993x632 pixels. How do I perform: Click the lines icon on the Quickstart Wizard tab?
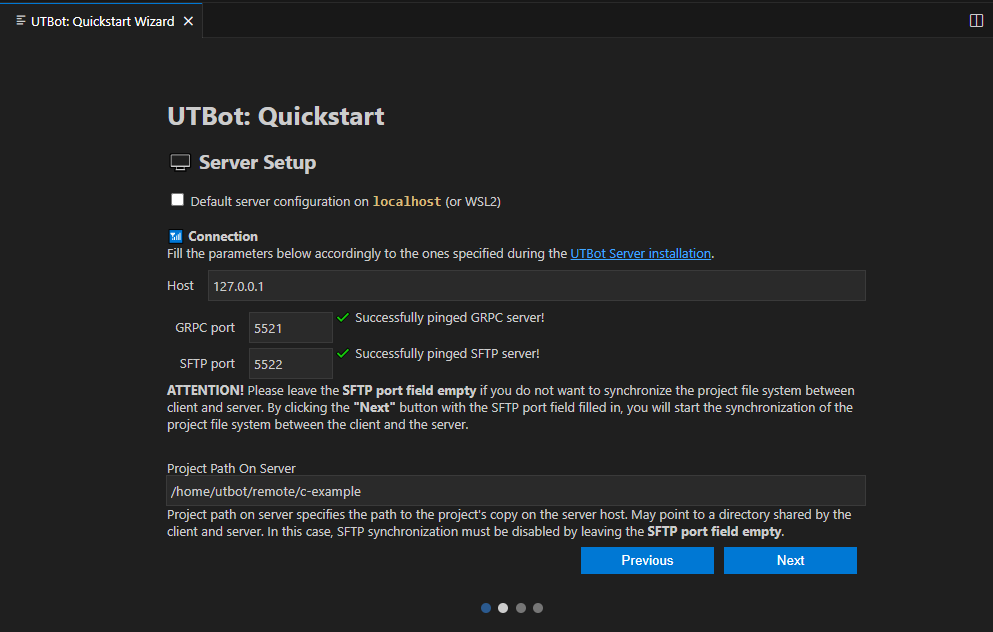(x=21, y=21)
